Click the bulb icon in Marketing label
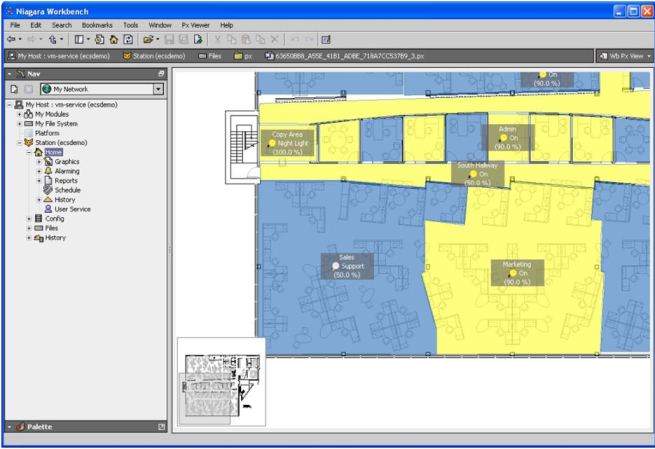The image size is (655, 449). (513, 274)
